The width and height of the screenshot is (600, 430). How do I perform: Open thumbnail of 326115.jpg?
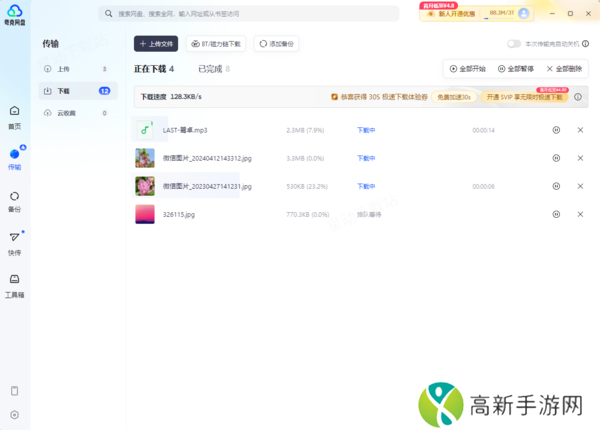145,214
